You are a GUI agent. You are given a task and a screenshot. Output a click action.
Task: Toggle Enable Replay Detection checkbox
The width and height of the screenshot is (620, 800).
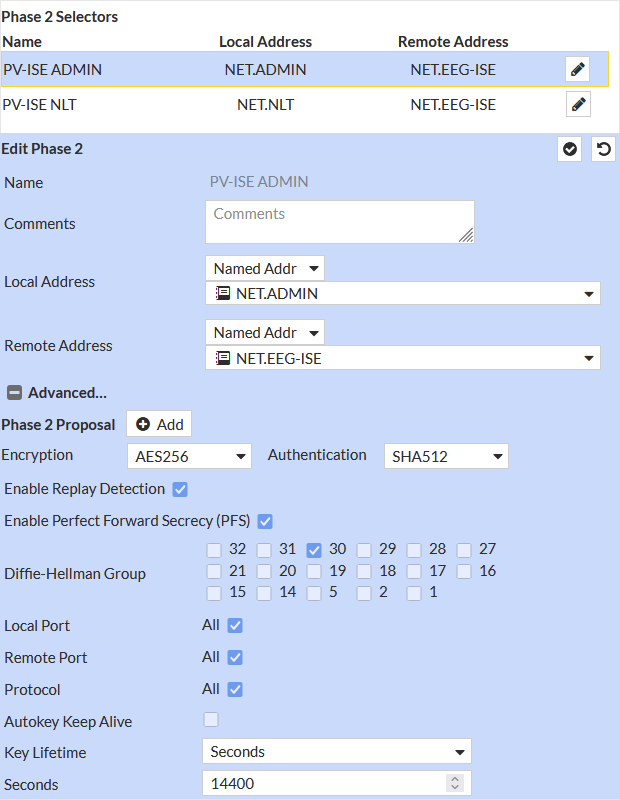tap(180, 489)
